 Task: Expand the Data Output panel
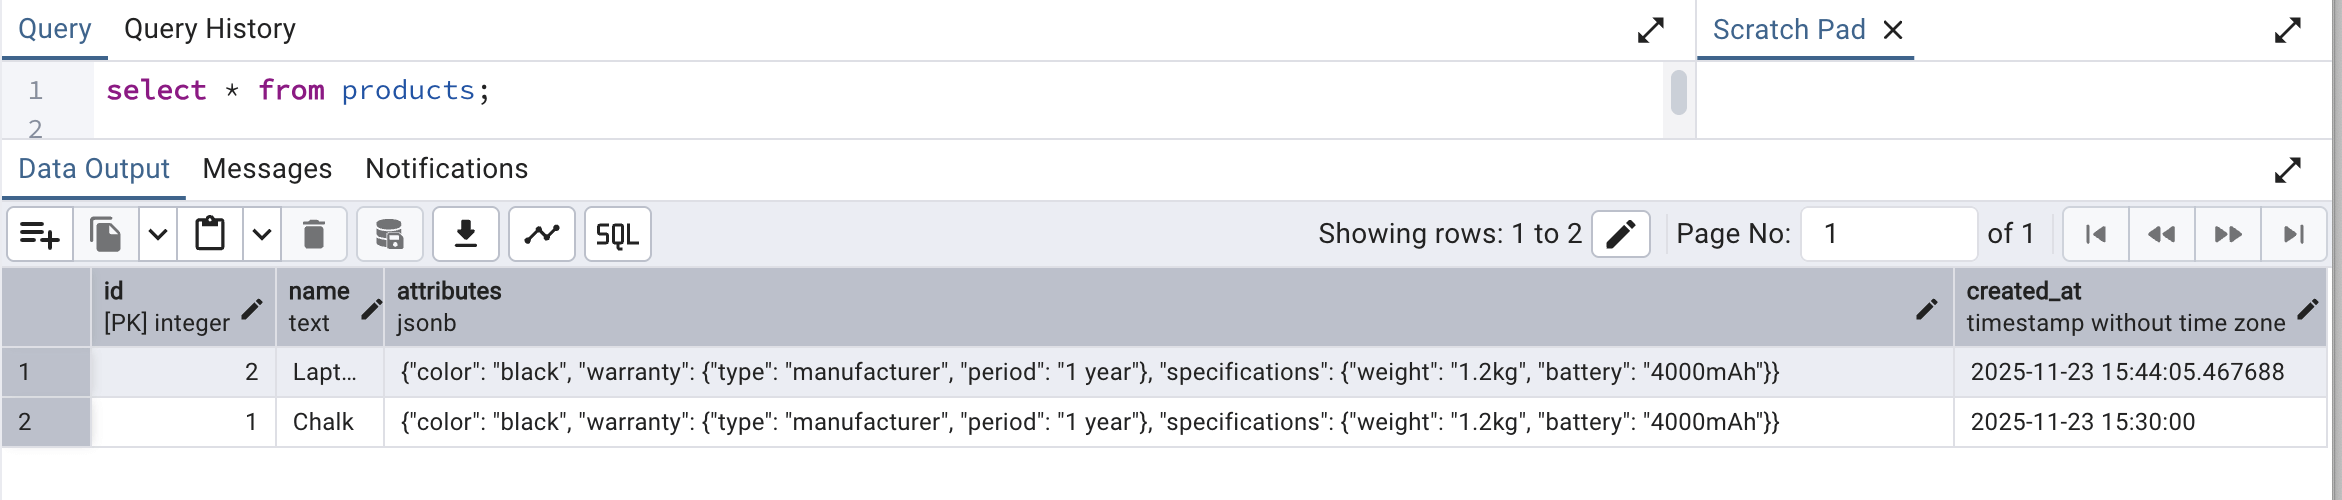(x=2287, y=170)
